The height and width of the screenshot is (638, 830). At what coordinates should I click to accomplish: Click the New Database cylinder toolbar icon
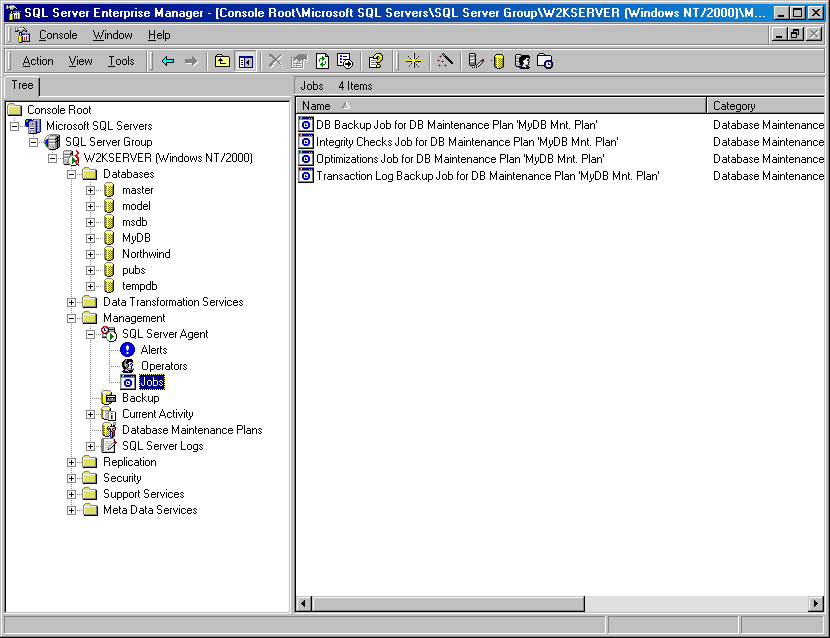tap(499, 61)
